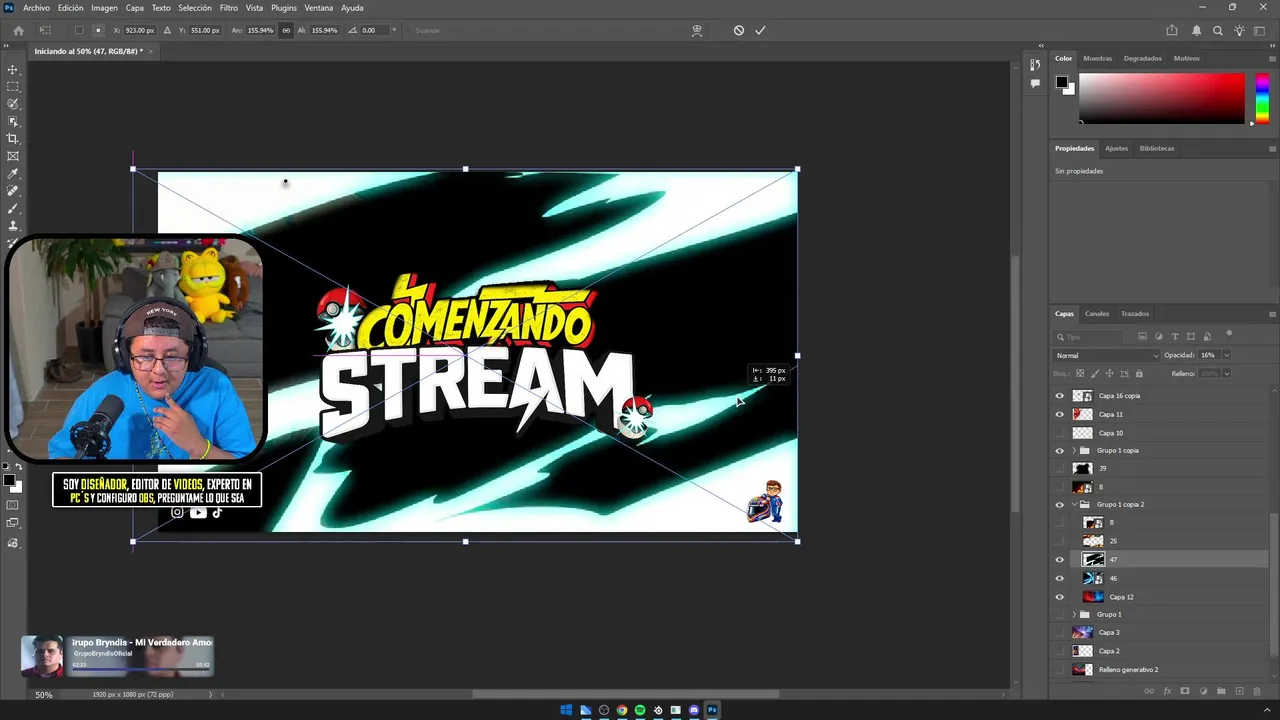This screenshot has height=720, width=1280.
Task: Open the Color panel options menu
Action: click(x=1272, y=58)
